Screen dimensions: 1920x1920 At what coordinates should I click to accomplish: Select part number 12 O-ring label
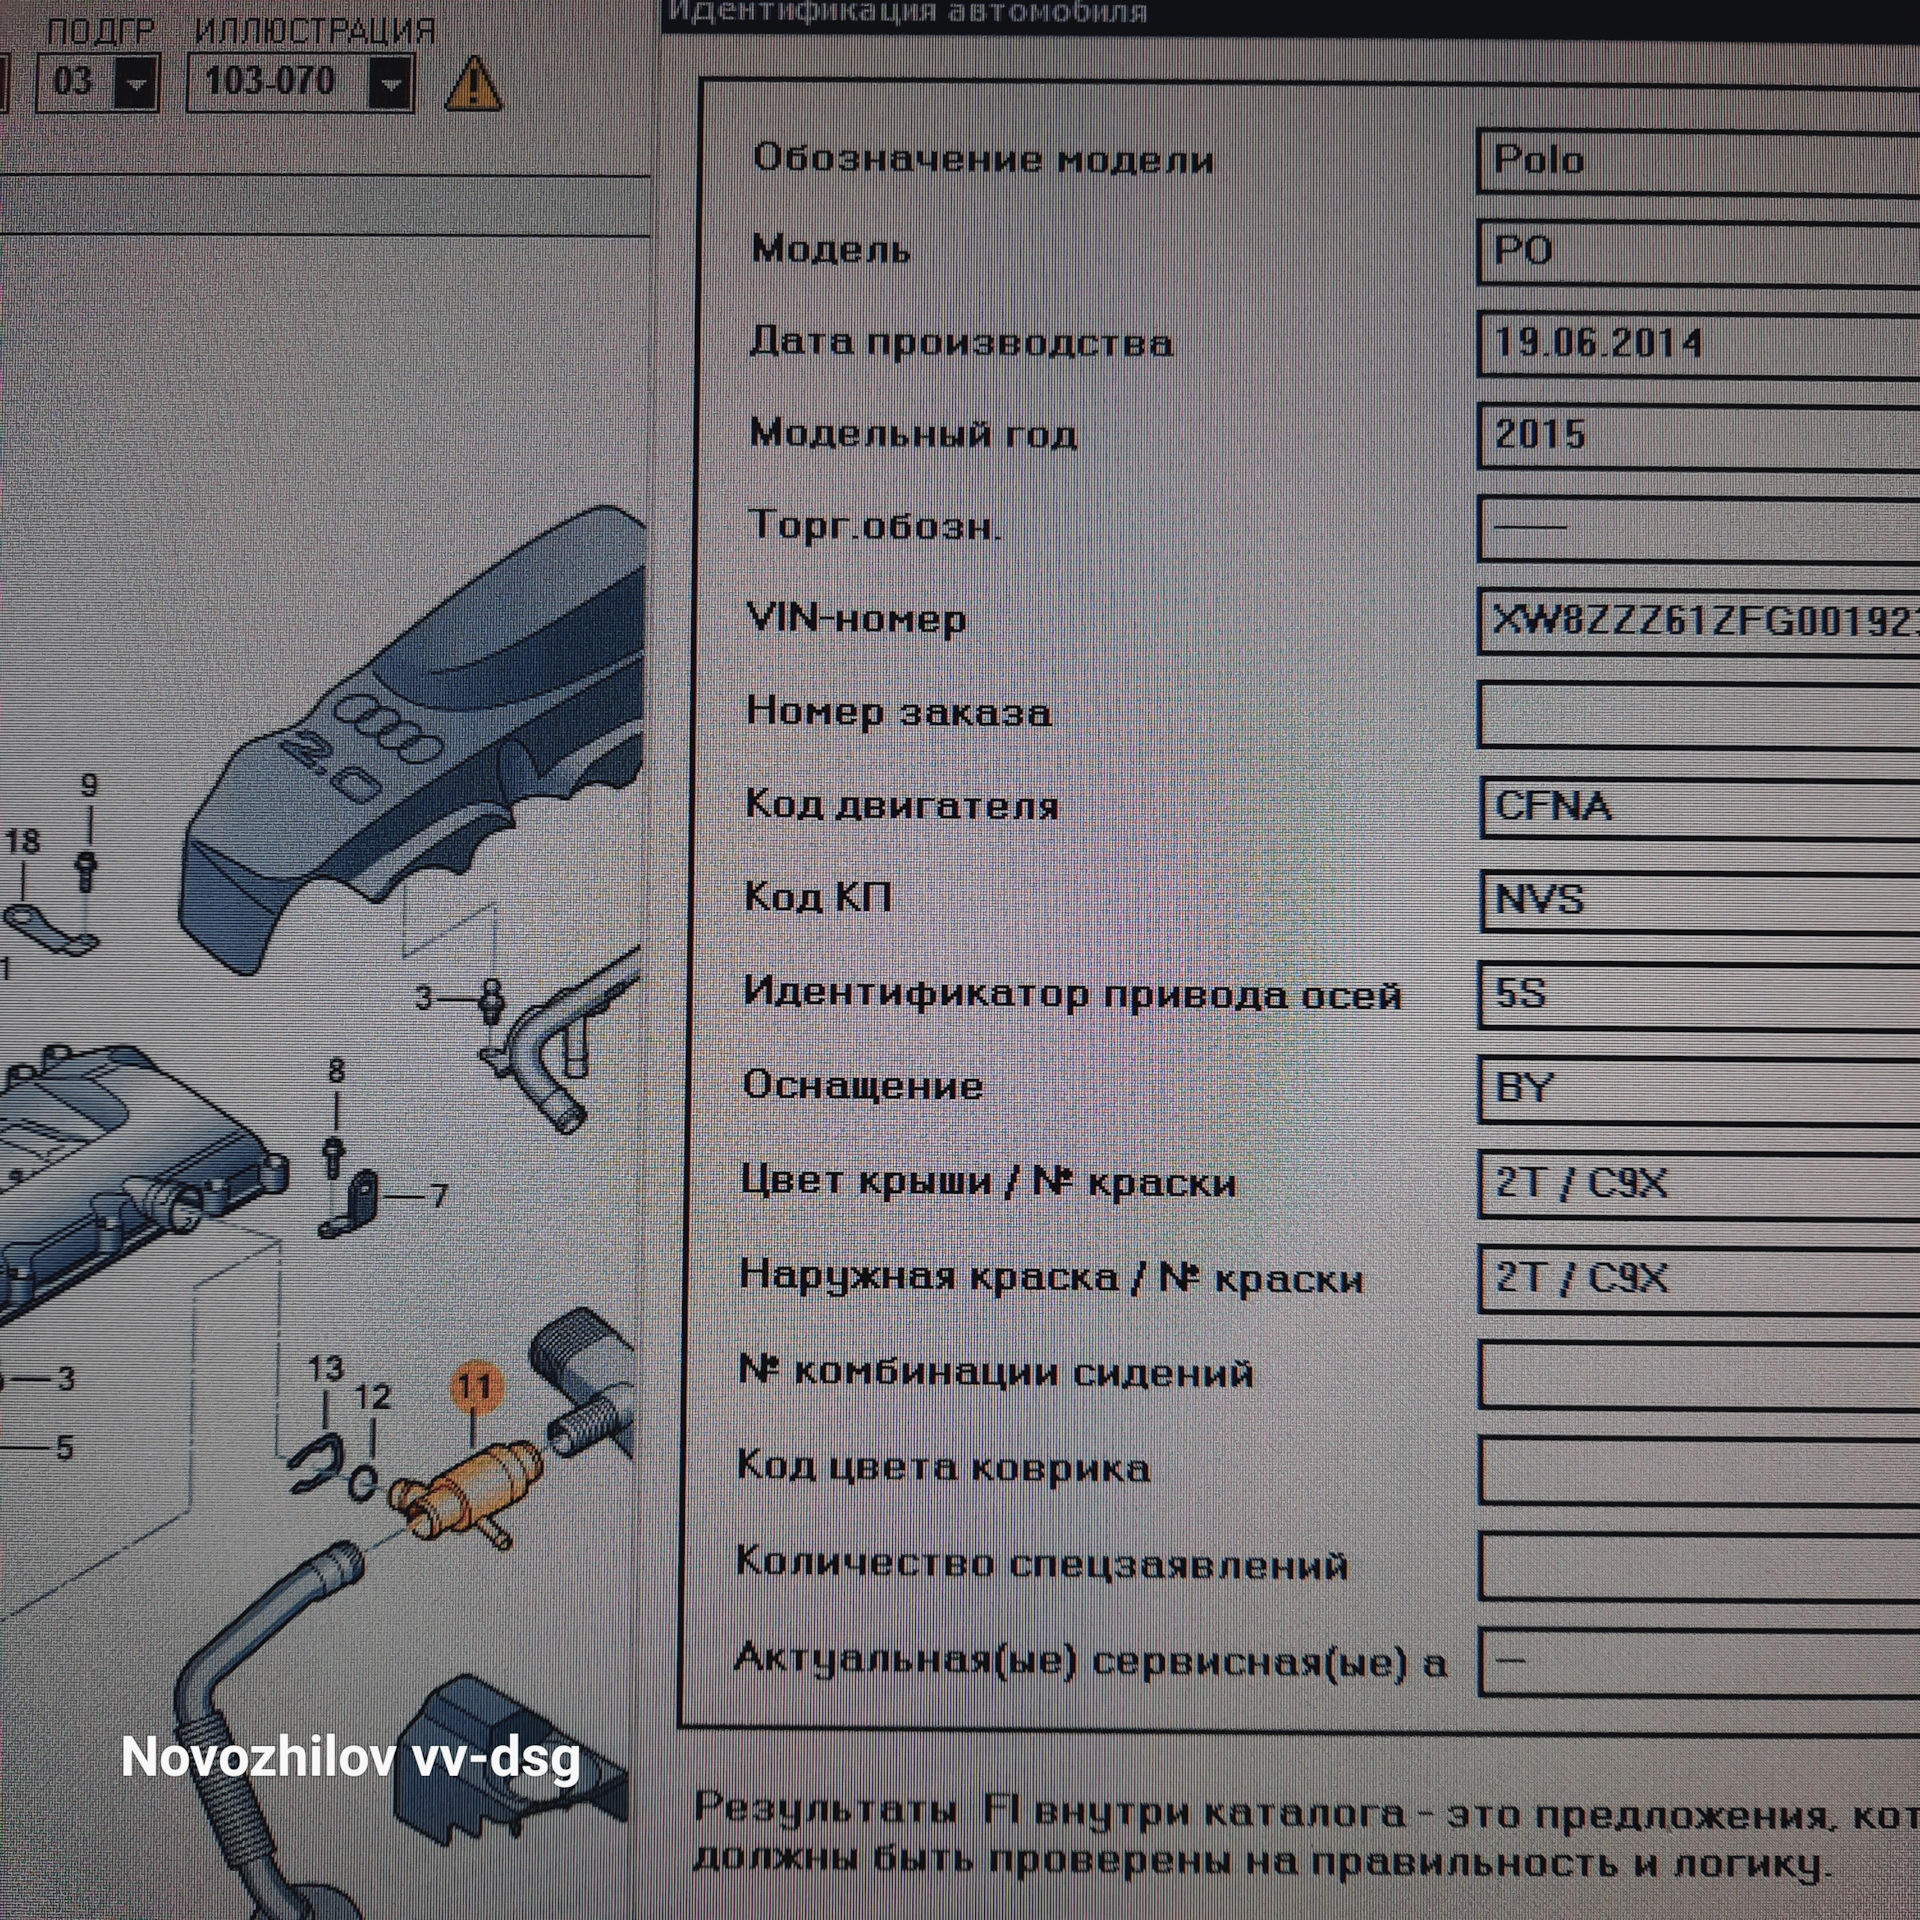click(x=373, y=1396)
